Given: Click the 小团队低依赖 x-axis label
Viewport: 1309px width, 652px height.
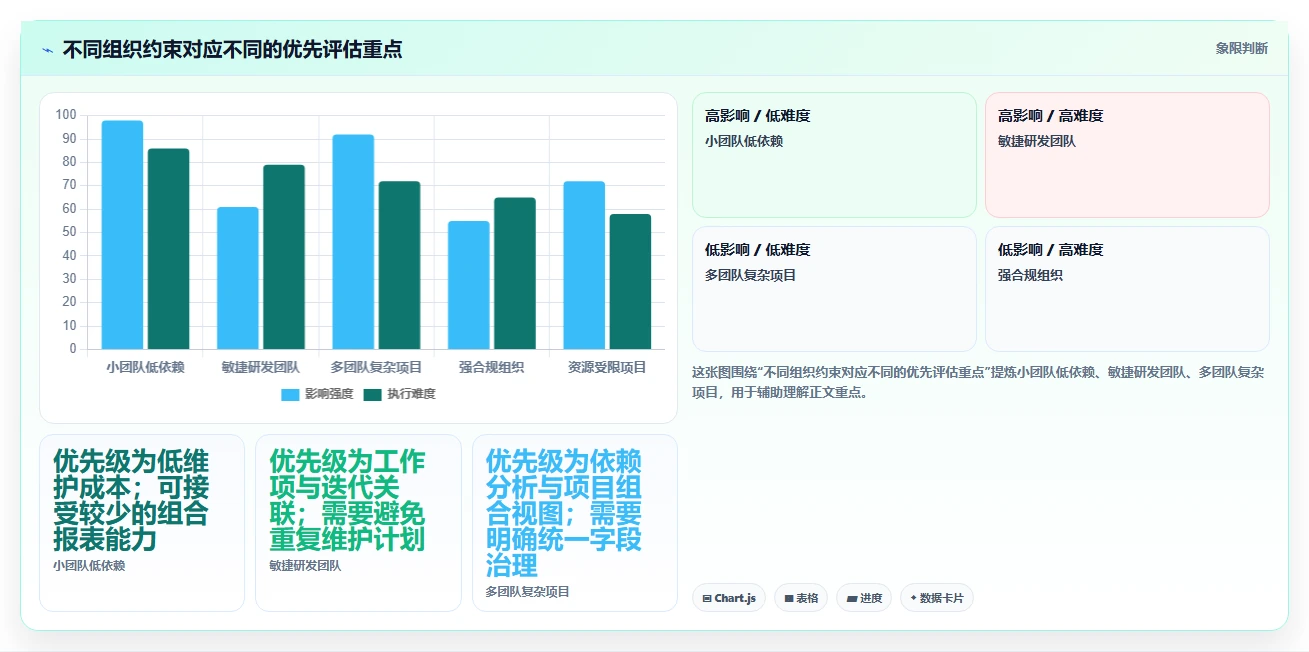Looking at the screenshot, I should click(145, 367).
